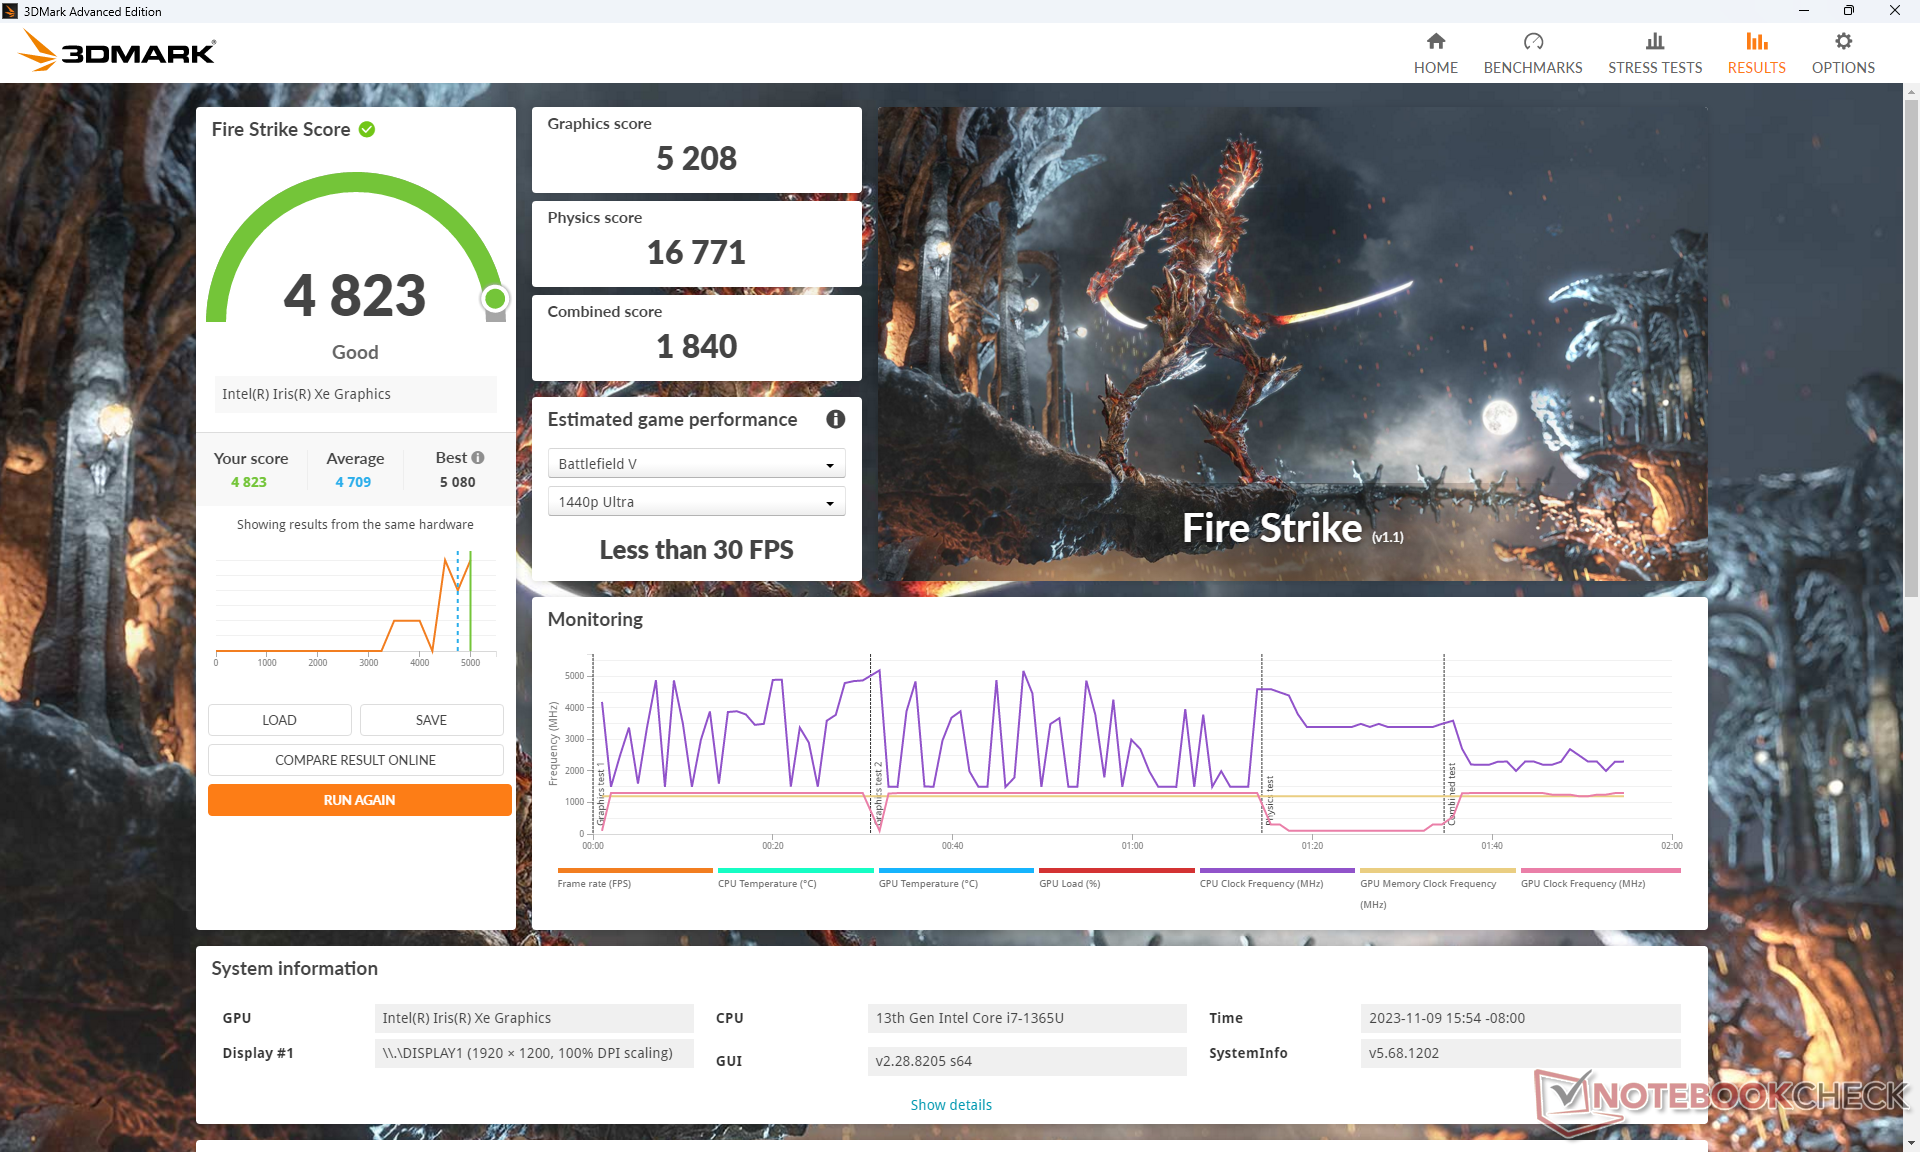Click the info icon beside Best score
This screenshot has width=1920, height=1152.
pyautogui.click(x=478, y=457)
